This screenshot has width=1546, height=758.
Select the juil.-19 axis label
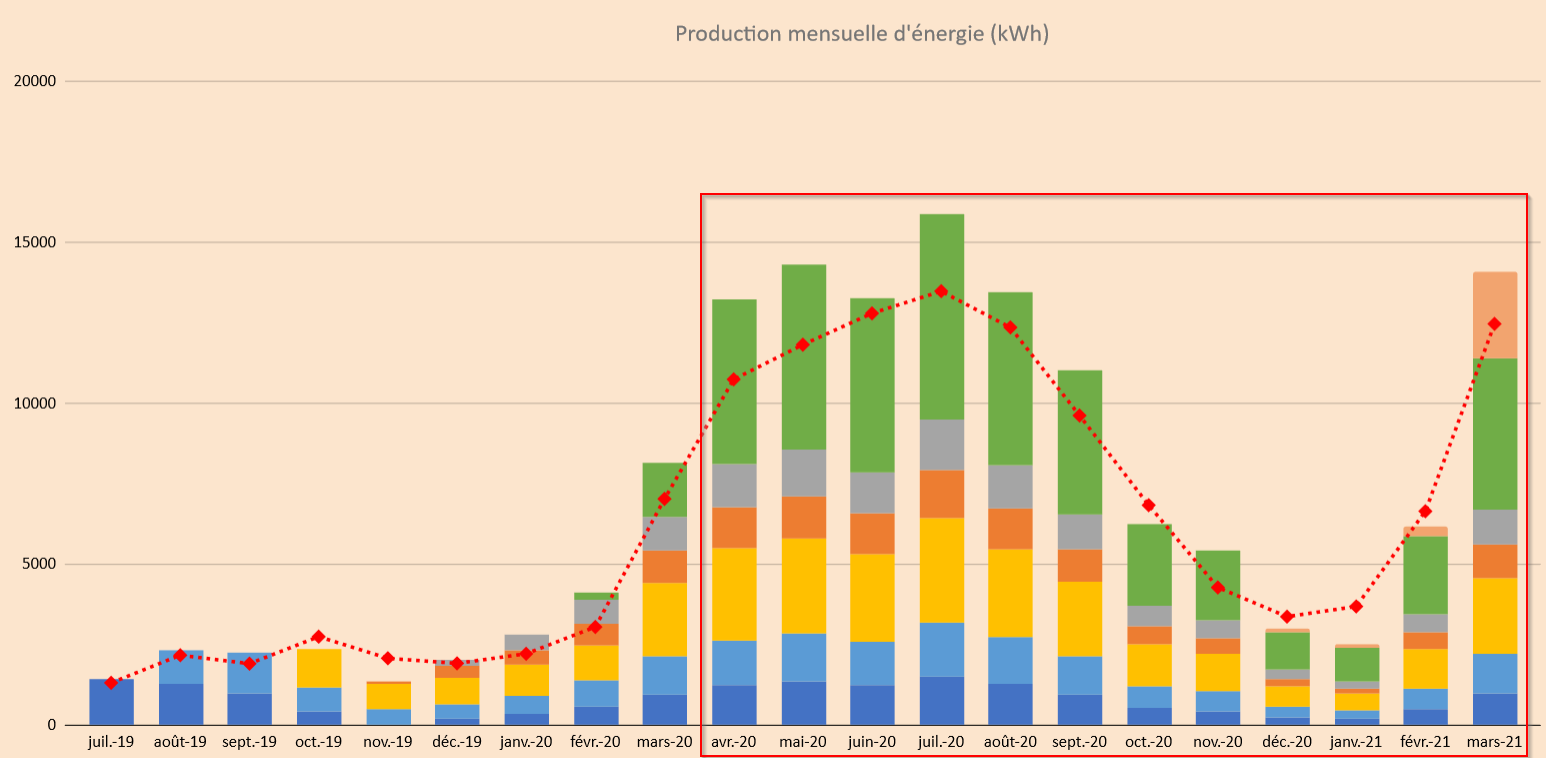111,742
